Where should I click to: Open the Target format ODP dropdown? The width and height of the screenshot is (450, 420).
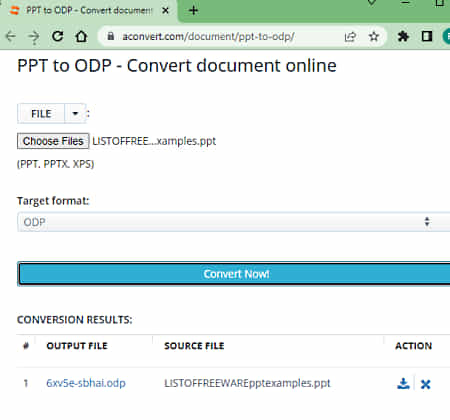point(233,222)
